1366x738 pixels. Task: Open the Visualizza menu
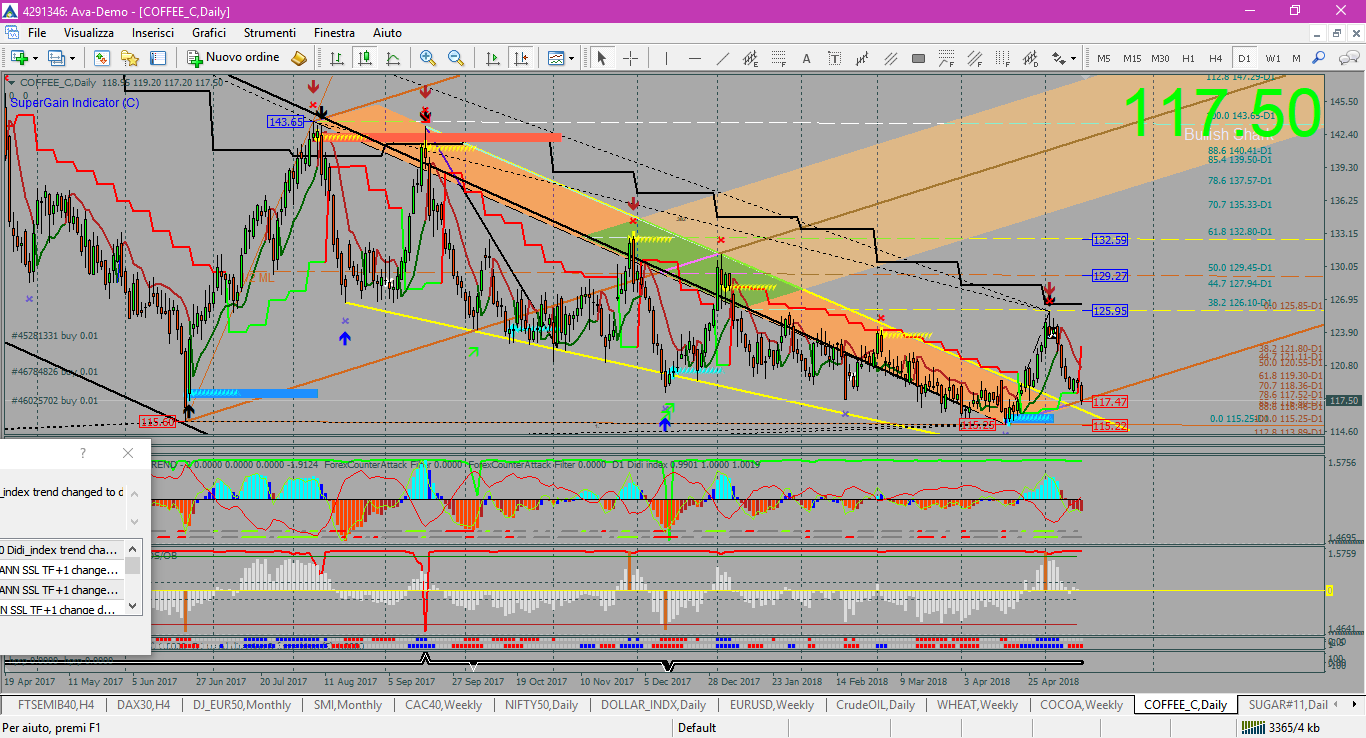[x=89, y=33]
